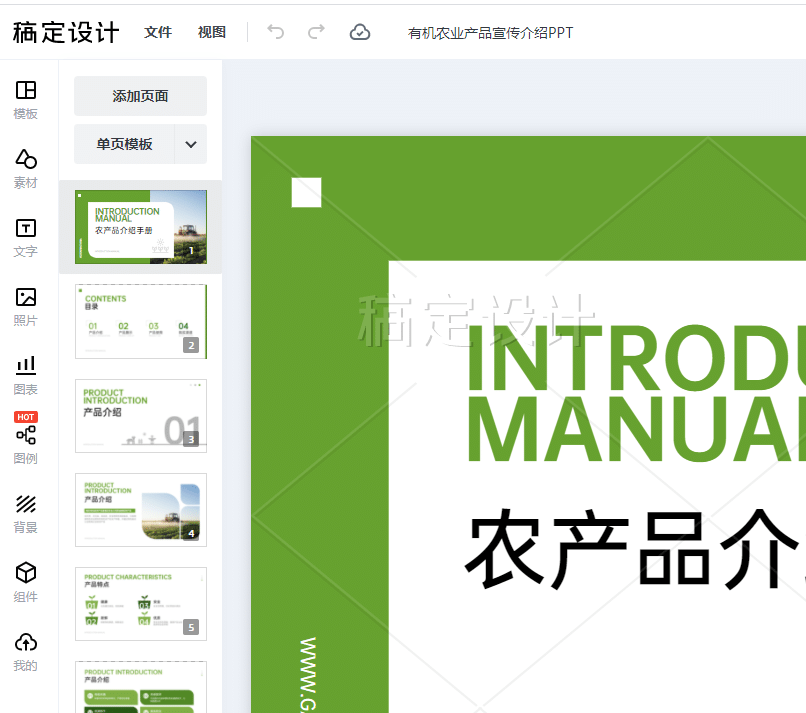Select the INTRODUCTION MANUAL heading on canvas
This screenshot has width=806, height=713.
[636, 393]
